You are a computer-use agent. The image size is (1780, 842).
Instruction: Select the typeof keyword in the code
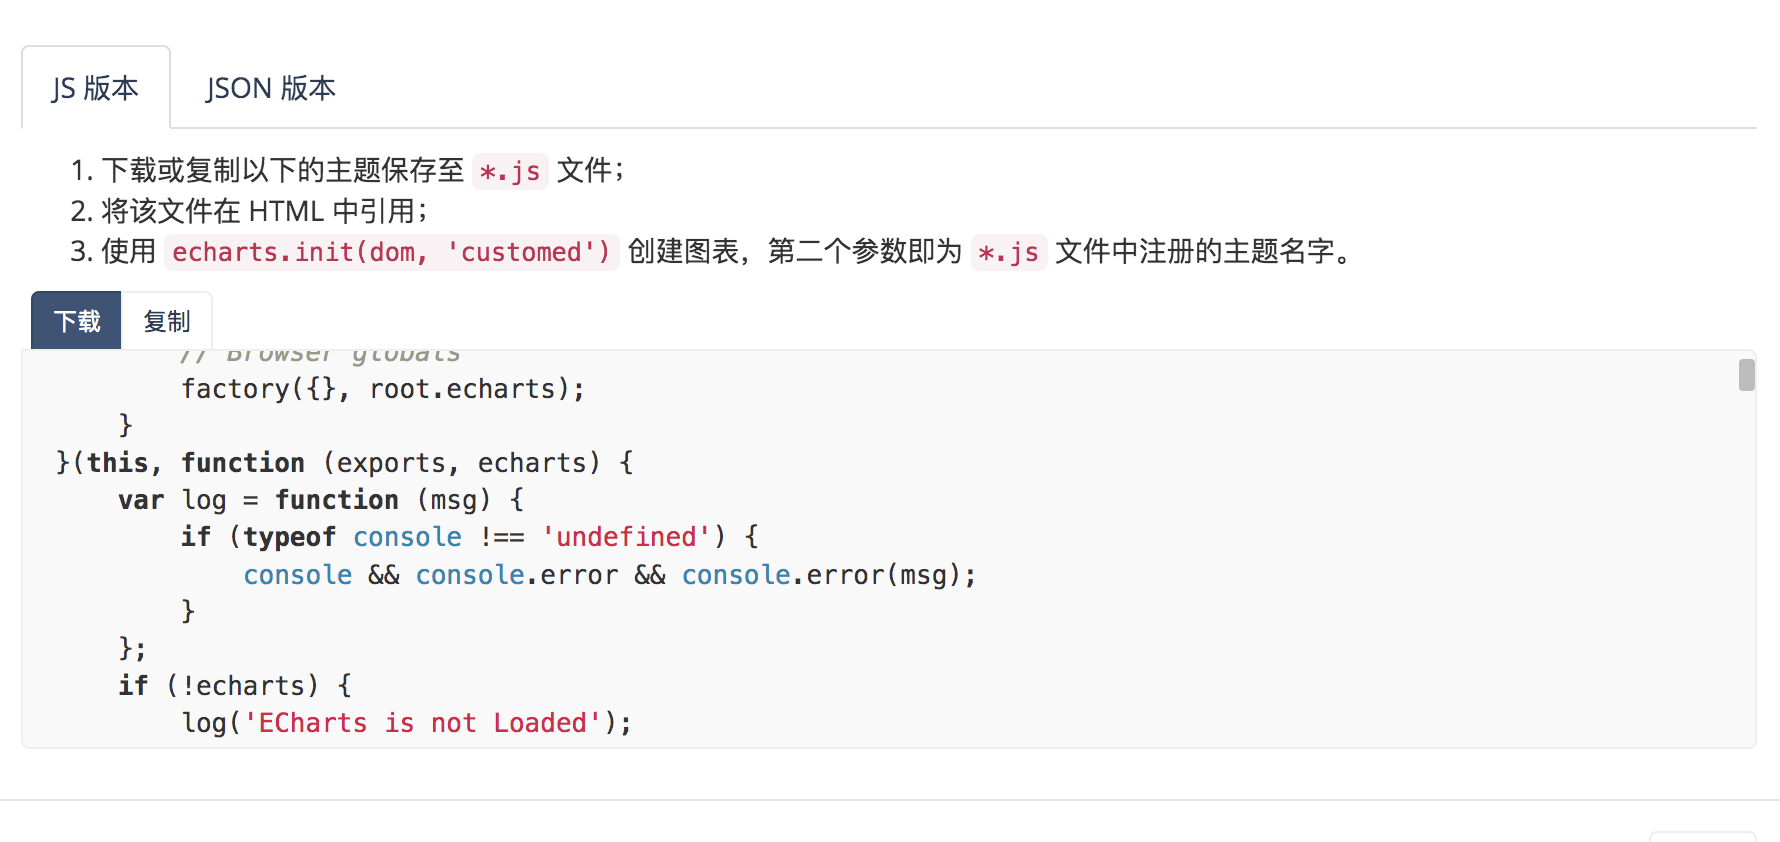click(289, 536)
